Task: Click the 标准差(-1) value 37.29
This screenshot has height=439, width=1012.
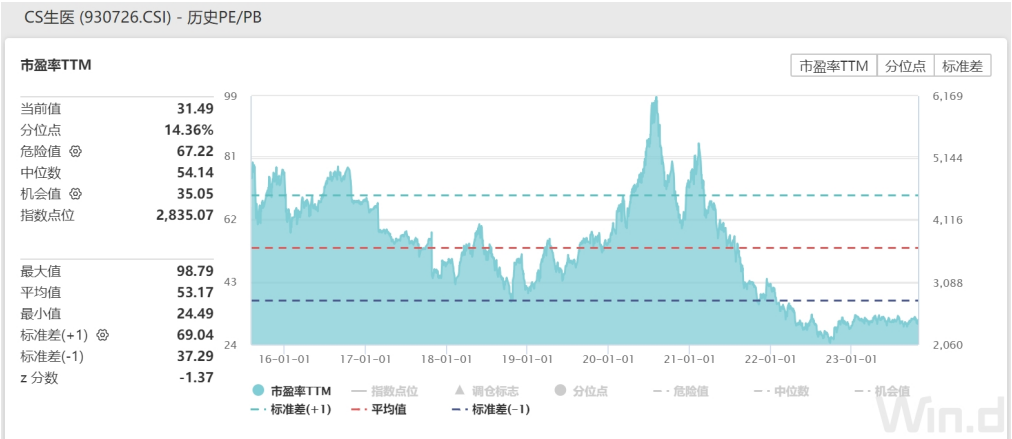Action: click(196, 356)
